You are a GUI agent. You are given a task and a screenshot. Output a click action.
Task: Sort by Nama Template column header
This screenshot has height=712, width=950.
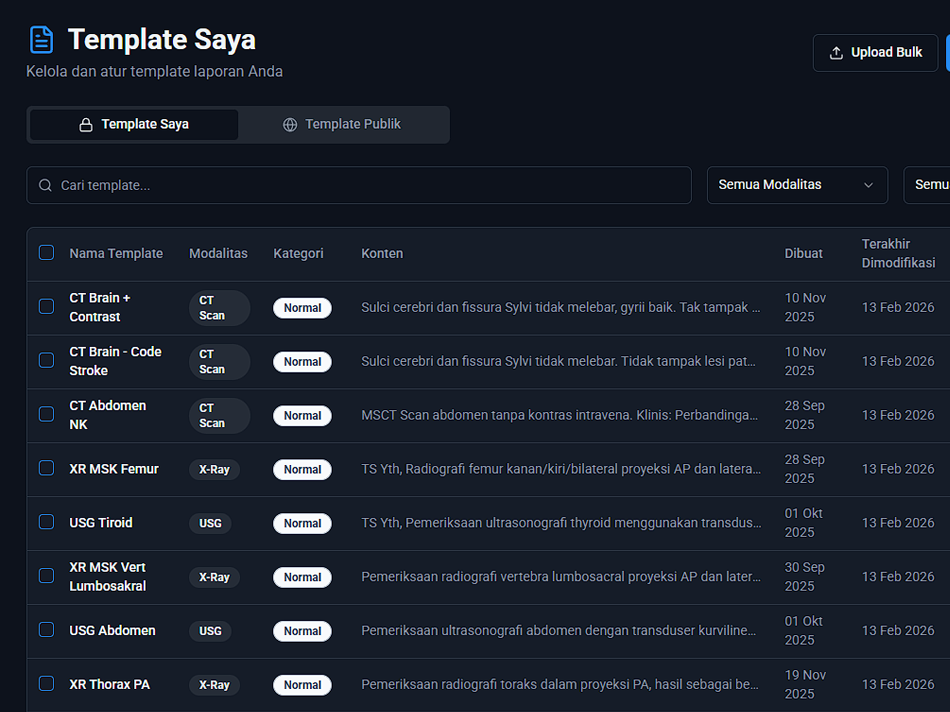[116, 253]
